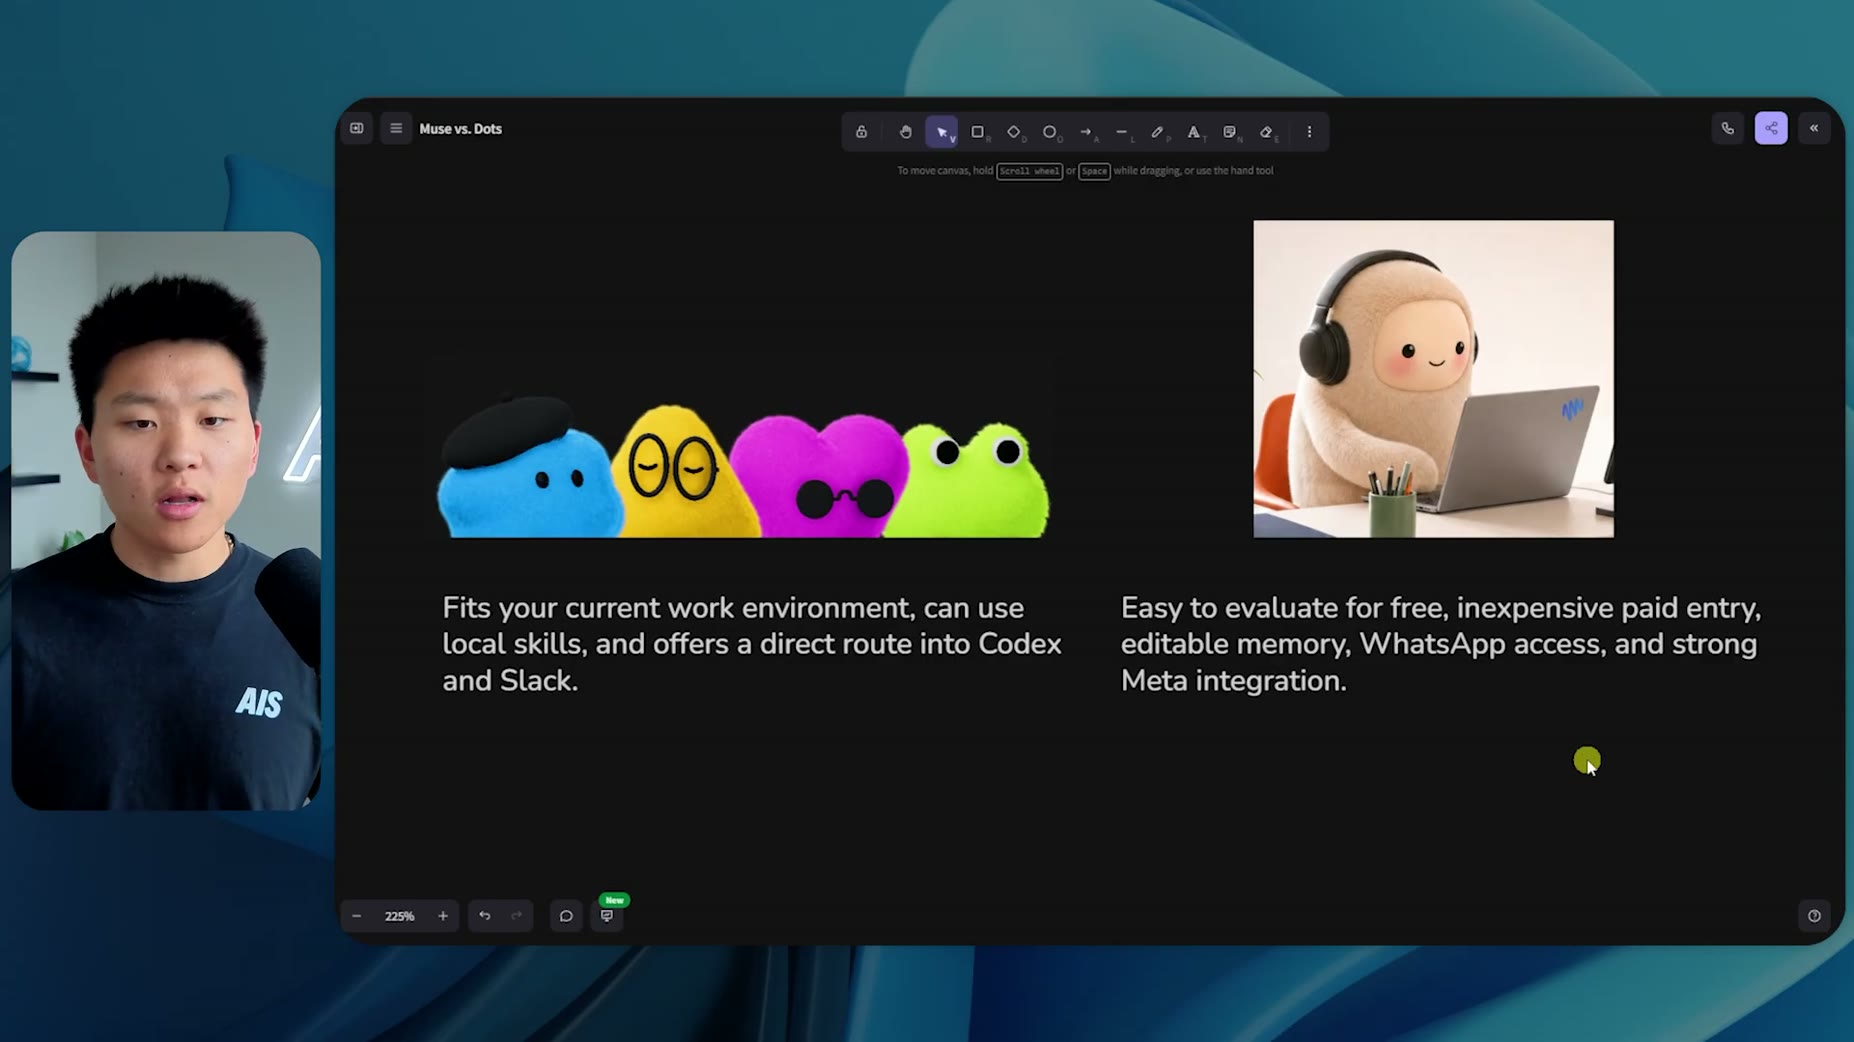The image size is (1854, 1042).
Task: Redo the last action
Action: (517, 916)
